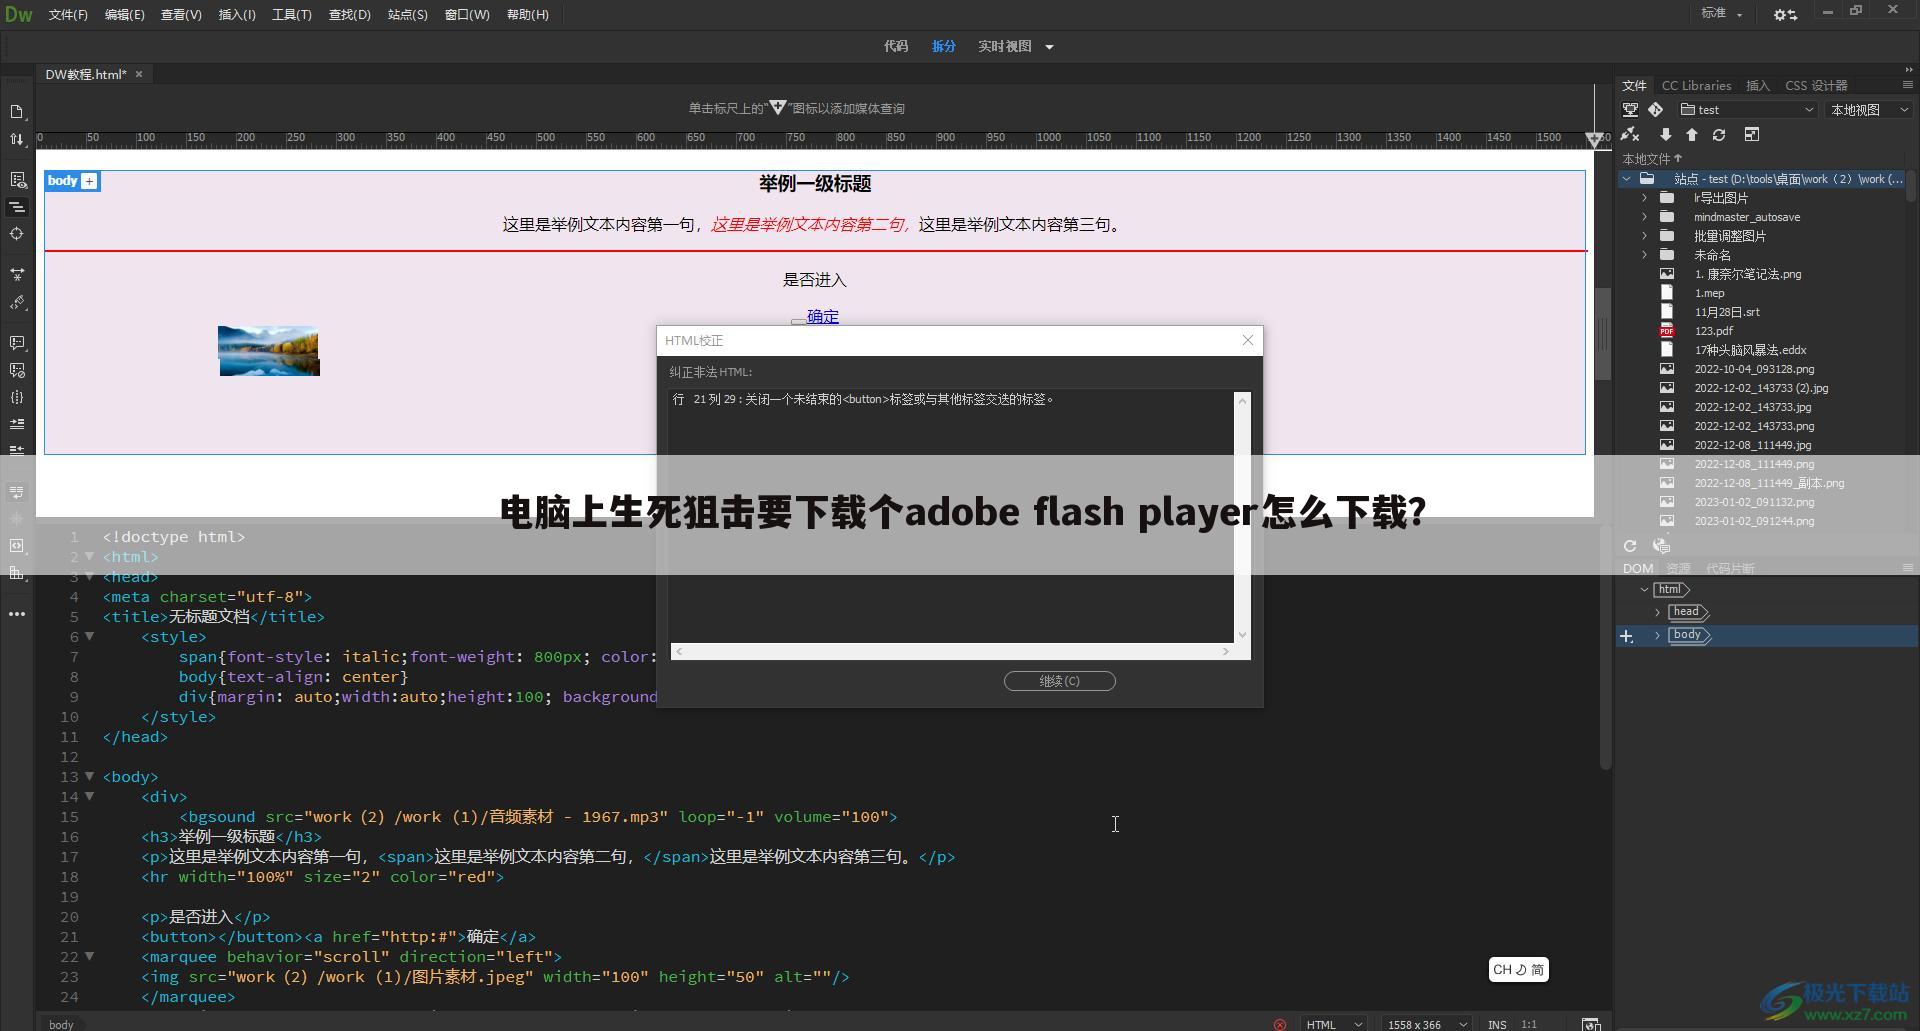The height and width of the screenshot is (1031, 1920).
Task: Toggle INS insert mode in status bar
Action: [x=1497, y=1024]
